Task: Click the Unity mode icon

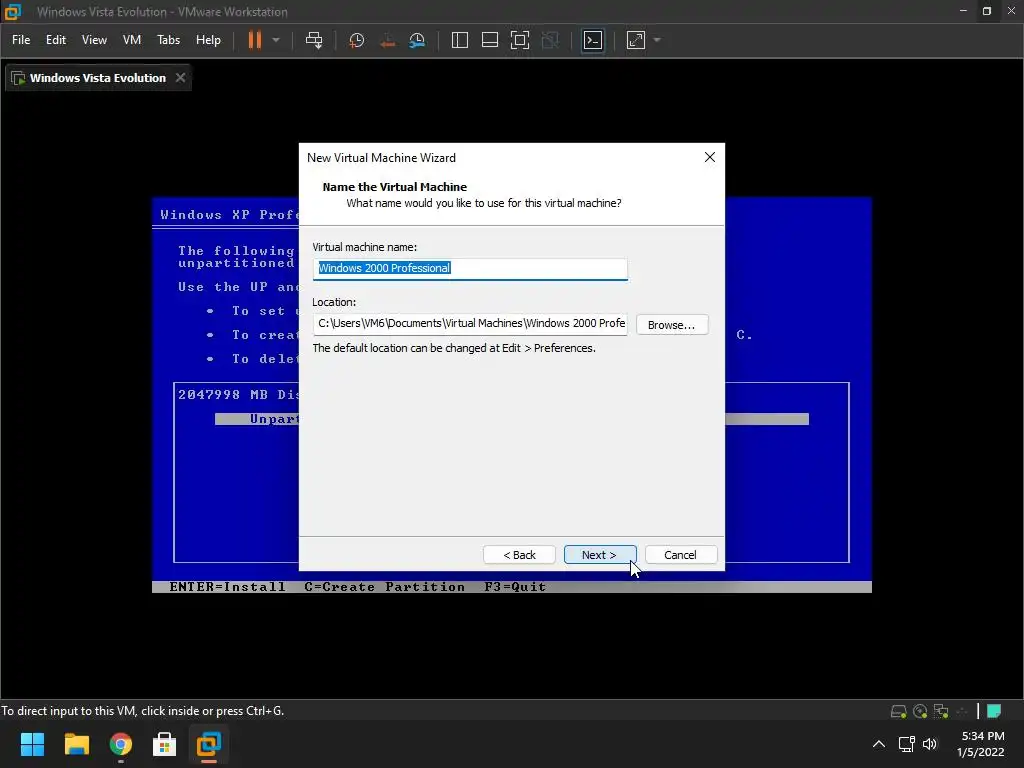Action: [x=551, y=40]
